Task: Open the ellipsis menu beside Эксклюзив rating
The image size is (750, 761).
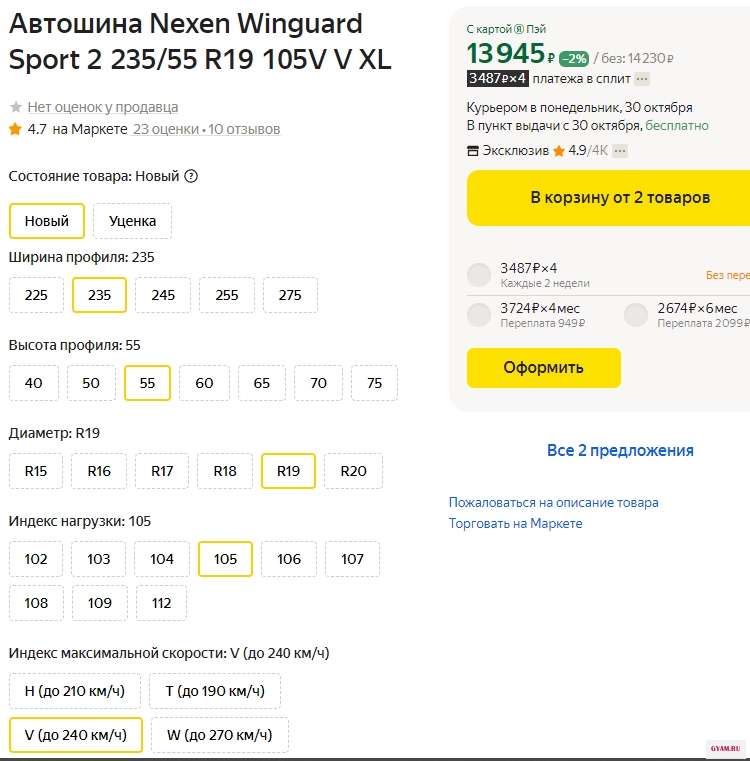Action: (x=620, y=151)
